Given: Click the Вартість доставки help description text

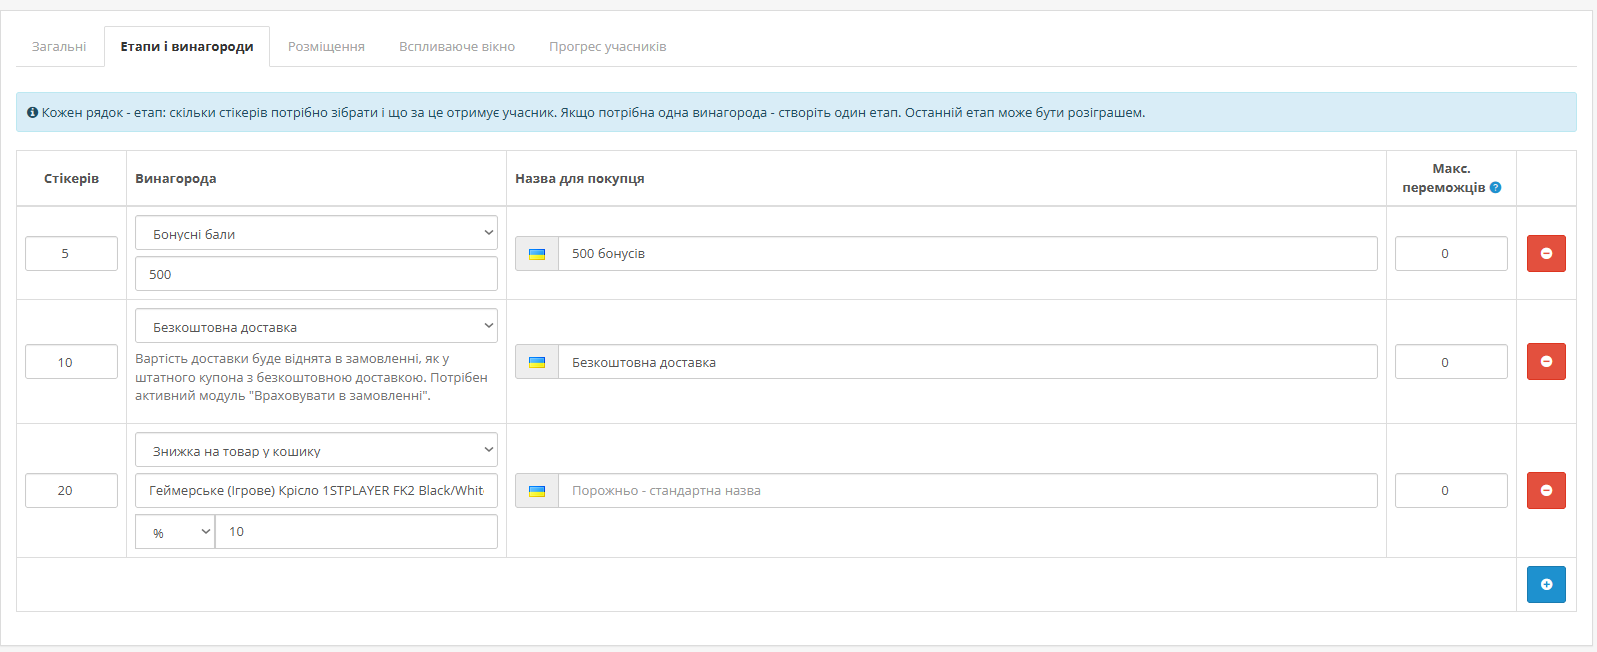Looking at the screenshot, I should point(311,377).
